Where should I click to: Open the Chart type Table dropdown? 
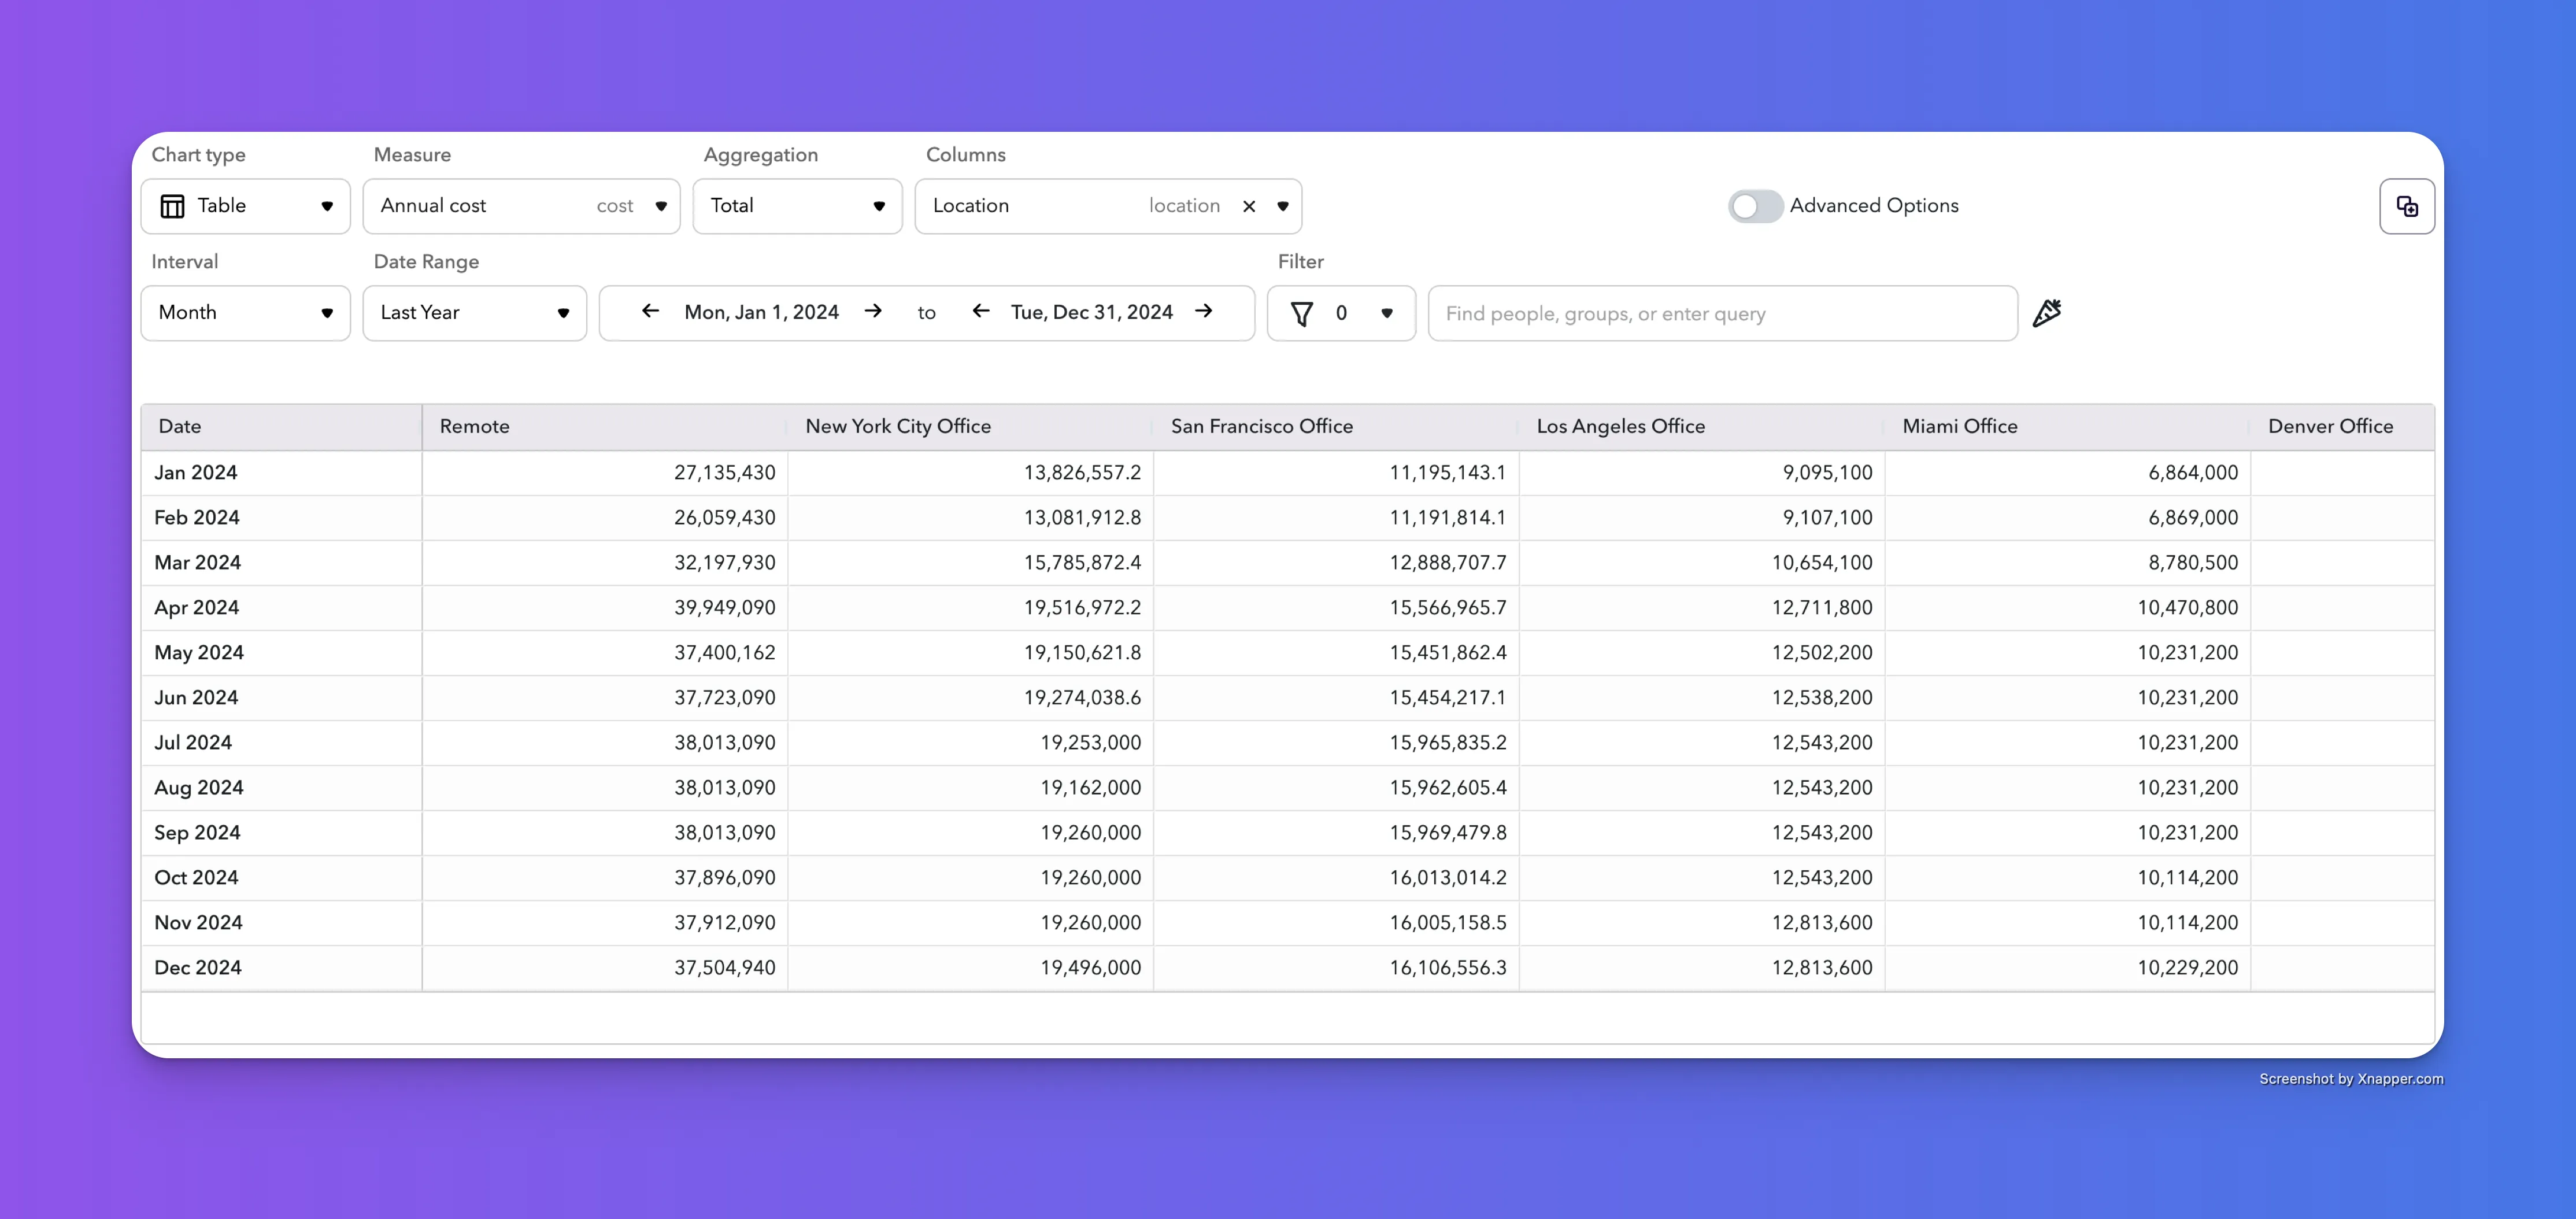(245, 206)
